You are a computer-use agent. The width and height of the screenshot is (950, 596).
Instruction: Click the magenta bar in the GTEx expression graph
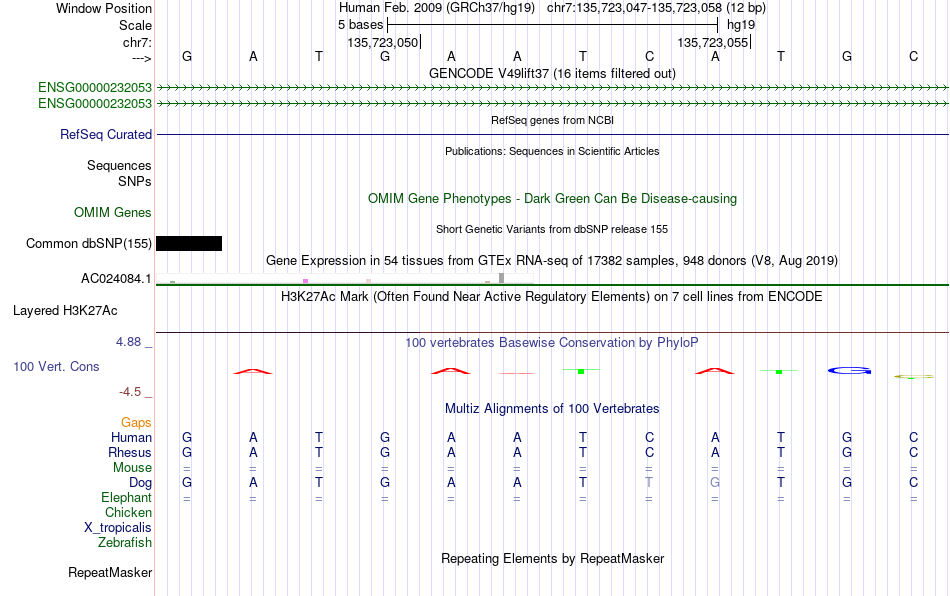(x=305, y=281)
